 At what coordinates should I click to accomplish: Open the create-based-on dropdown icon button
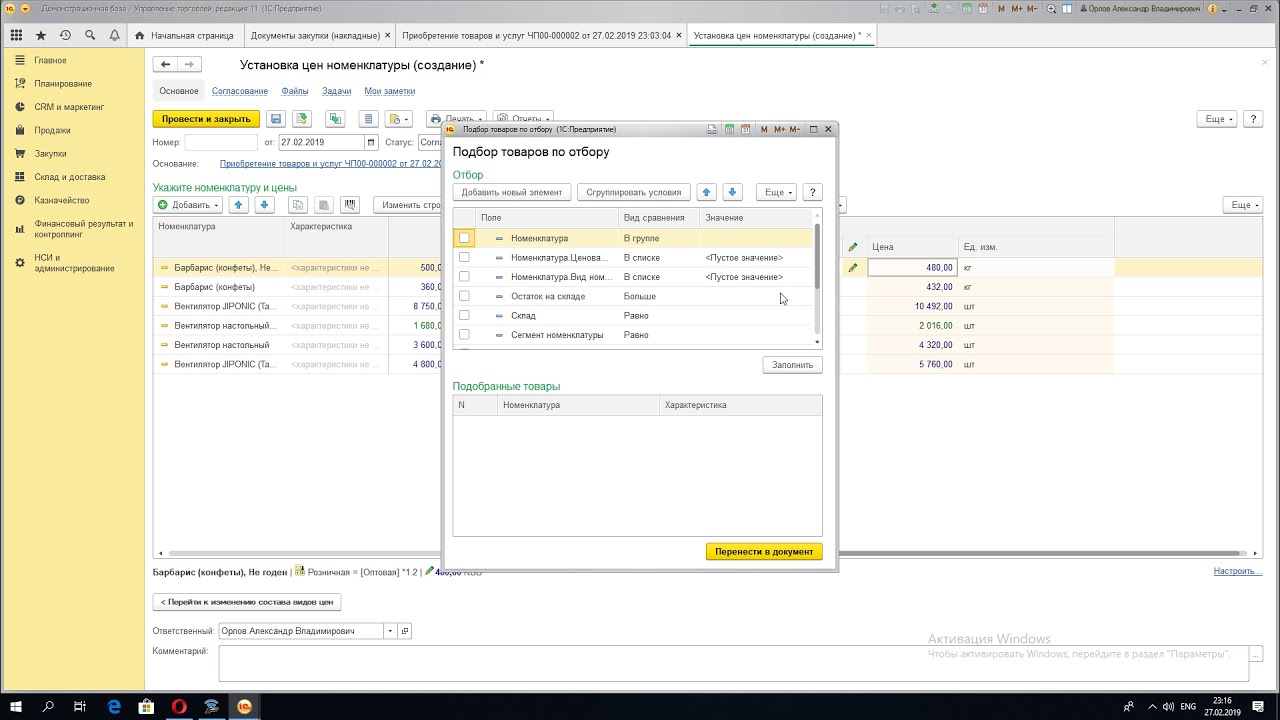(399, 119)
